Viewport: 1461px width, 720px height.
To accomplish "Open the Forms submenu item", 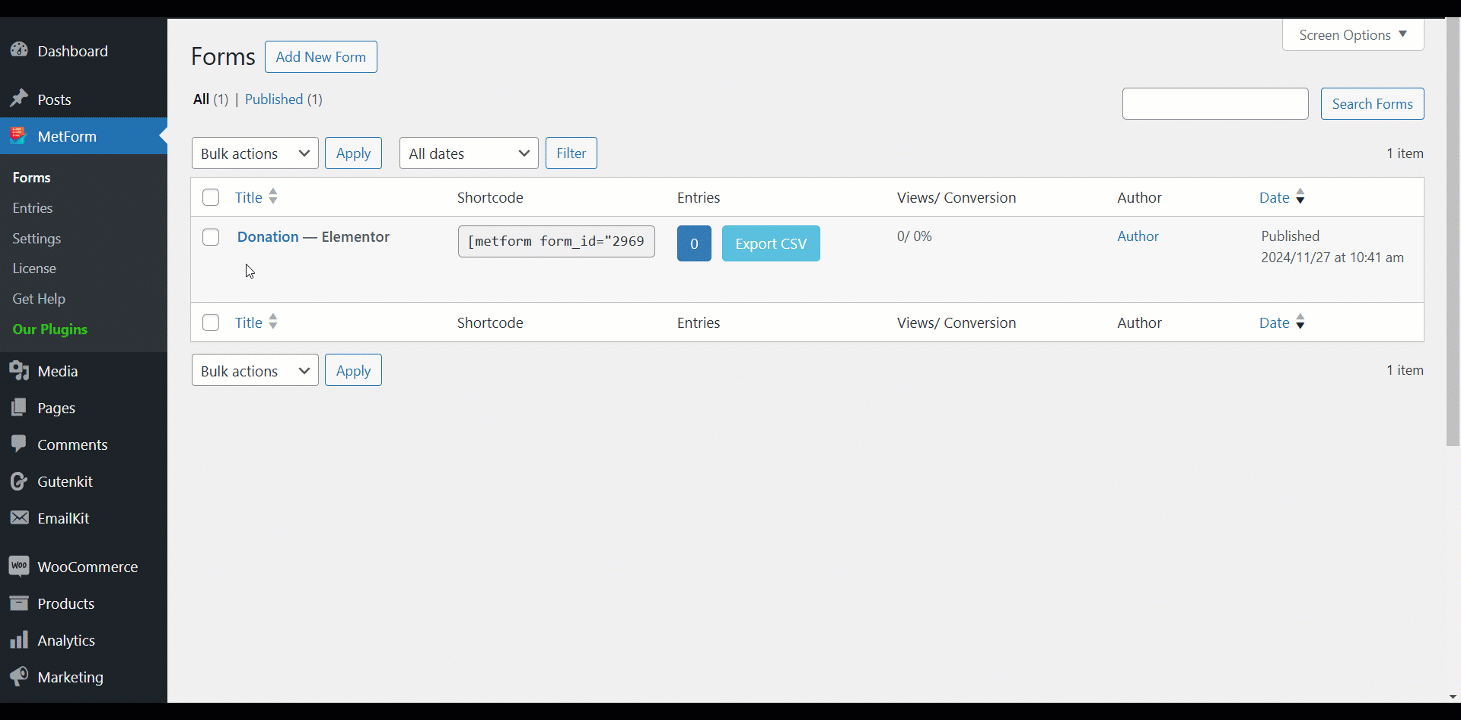I will pos(31,177).
